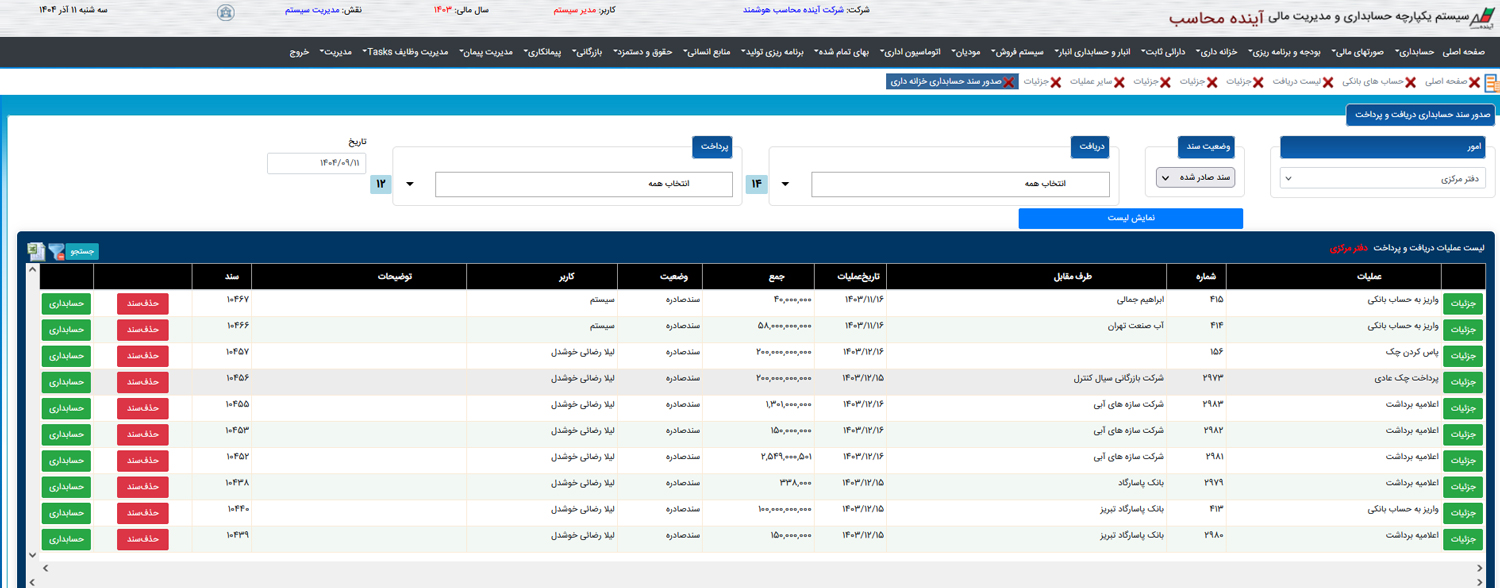Click the bank building icon in header
This screenshot has height=588, width=1500.
(226, 12)
